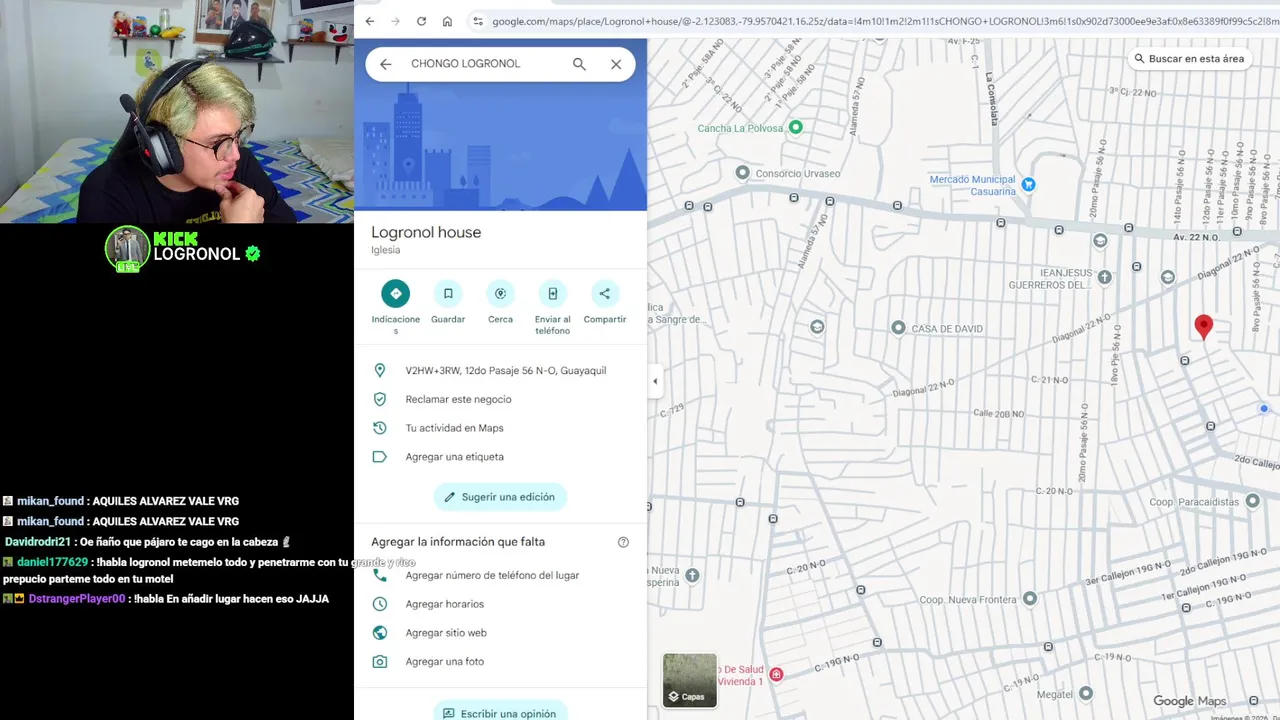Click the Consorcio Urvaseo map marker
The image size is (1280, 720).
pyautogui.click(x=742, y=173)
